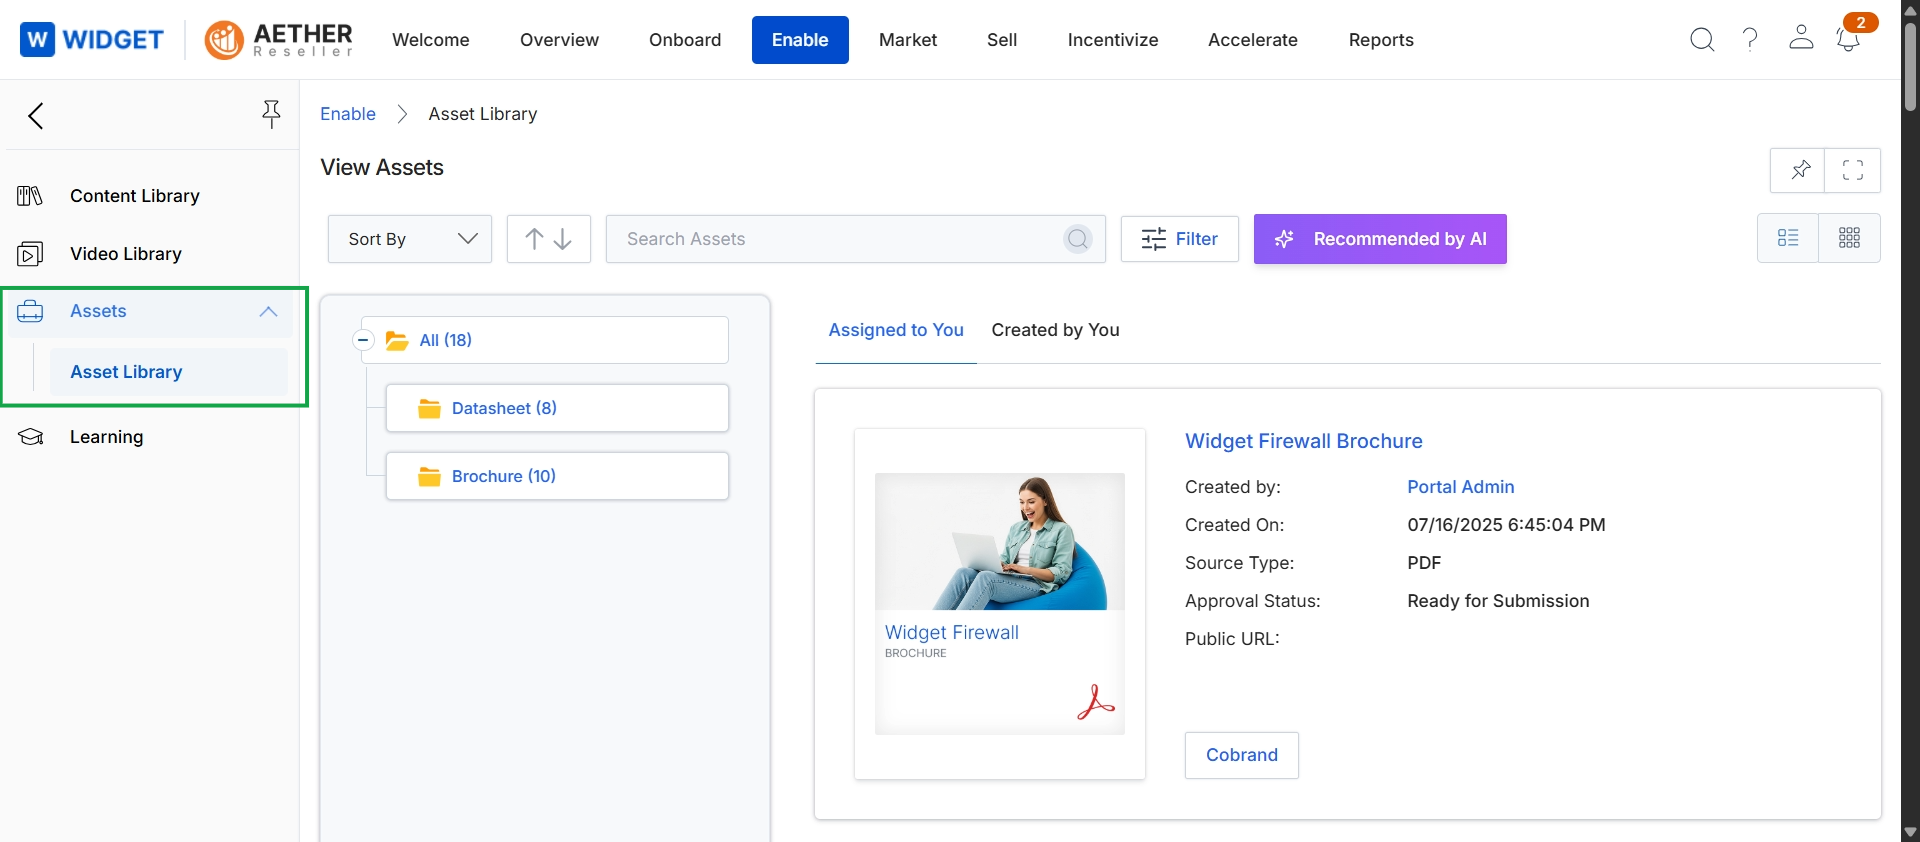The image size is (1920, 842).
Task: Open the Incentivize menu
Action: [x=1113, y=40]
